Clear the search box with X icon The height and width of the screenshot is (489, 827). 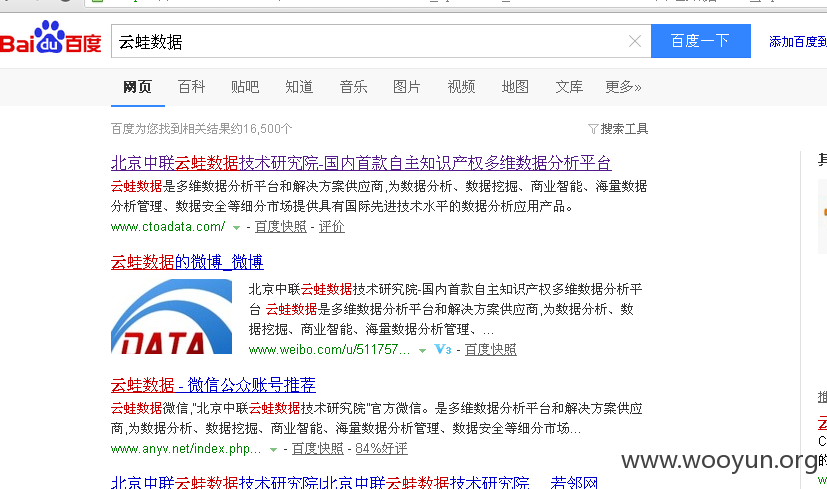pos(635,41)
